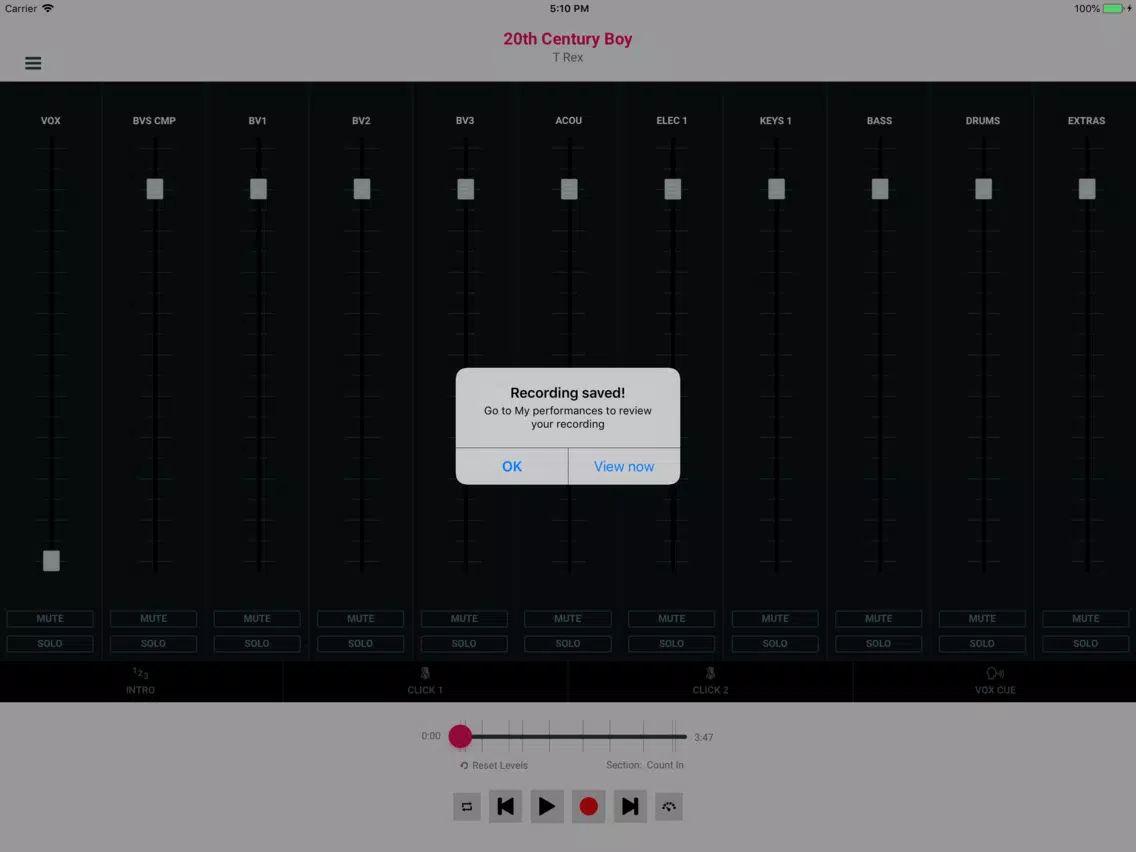Mute the BV3 channel
This screenshot has height=852, width=1136.
[x=464, y=619]
